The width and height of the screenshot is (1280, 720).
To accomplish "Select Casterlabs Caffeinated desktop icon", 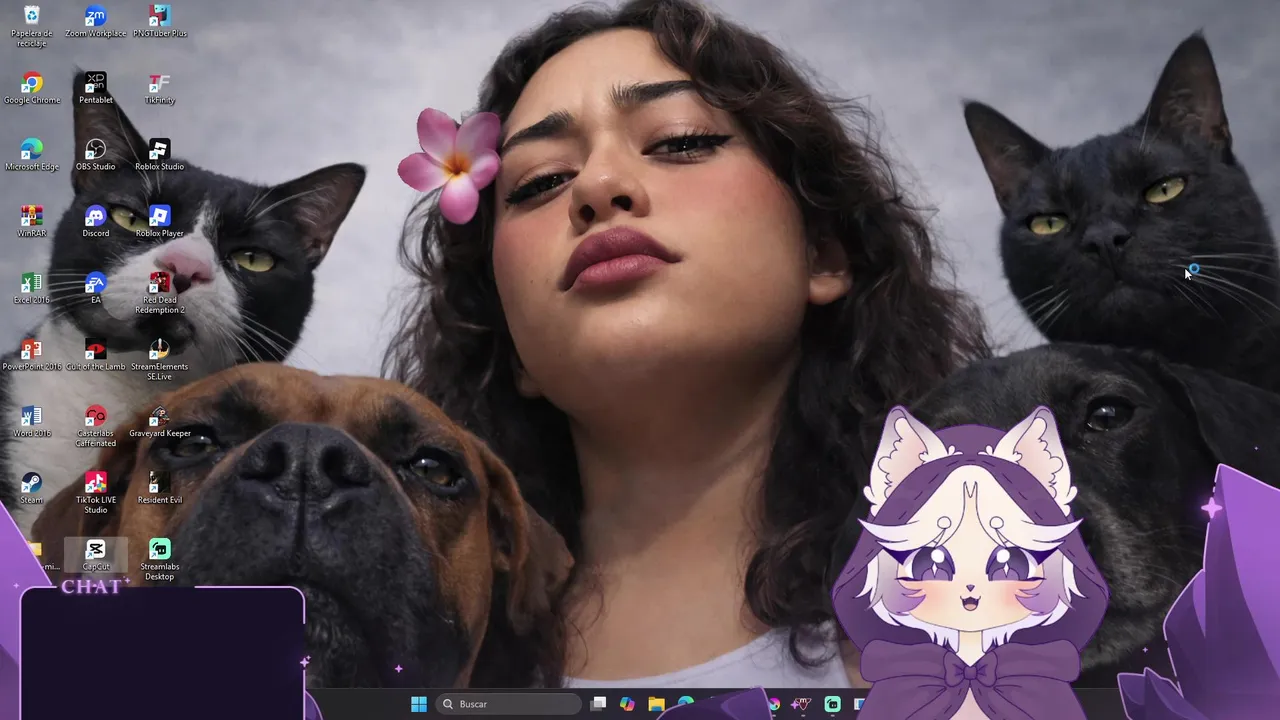I will click(x=95, y=426).
